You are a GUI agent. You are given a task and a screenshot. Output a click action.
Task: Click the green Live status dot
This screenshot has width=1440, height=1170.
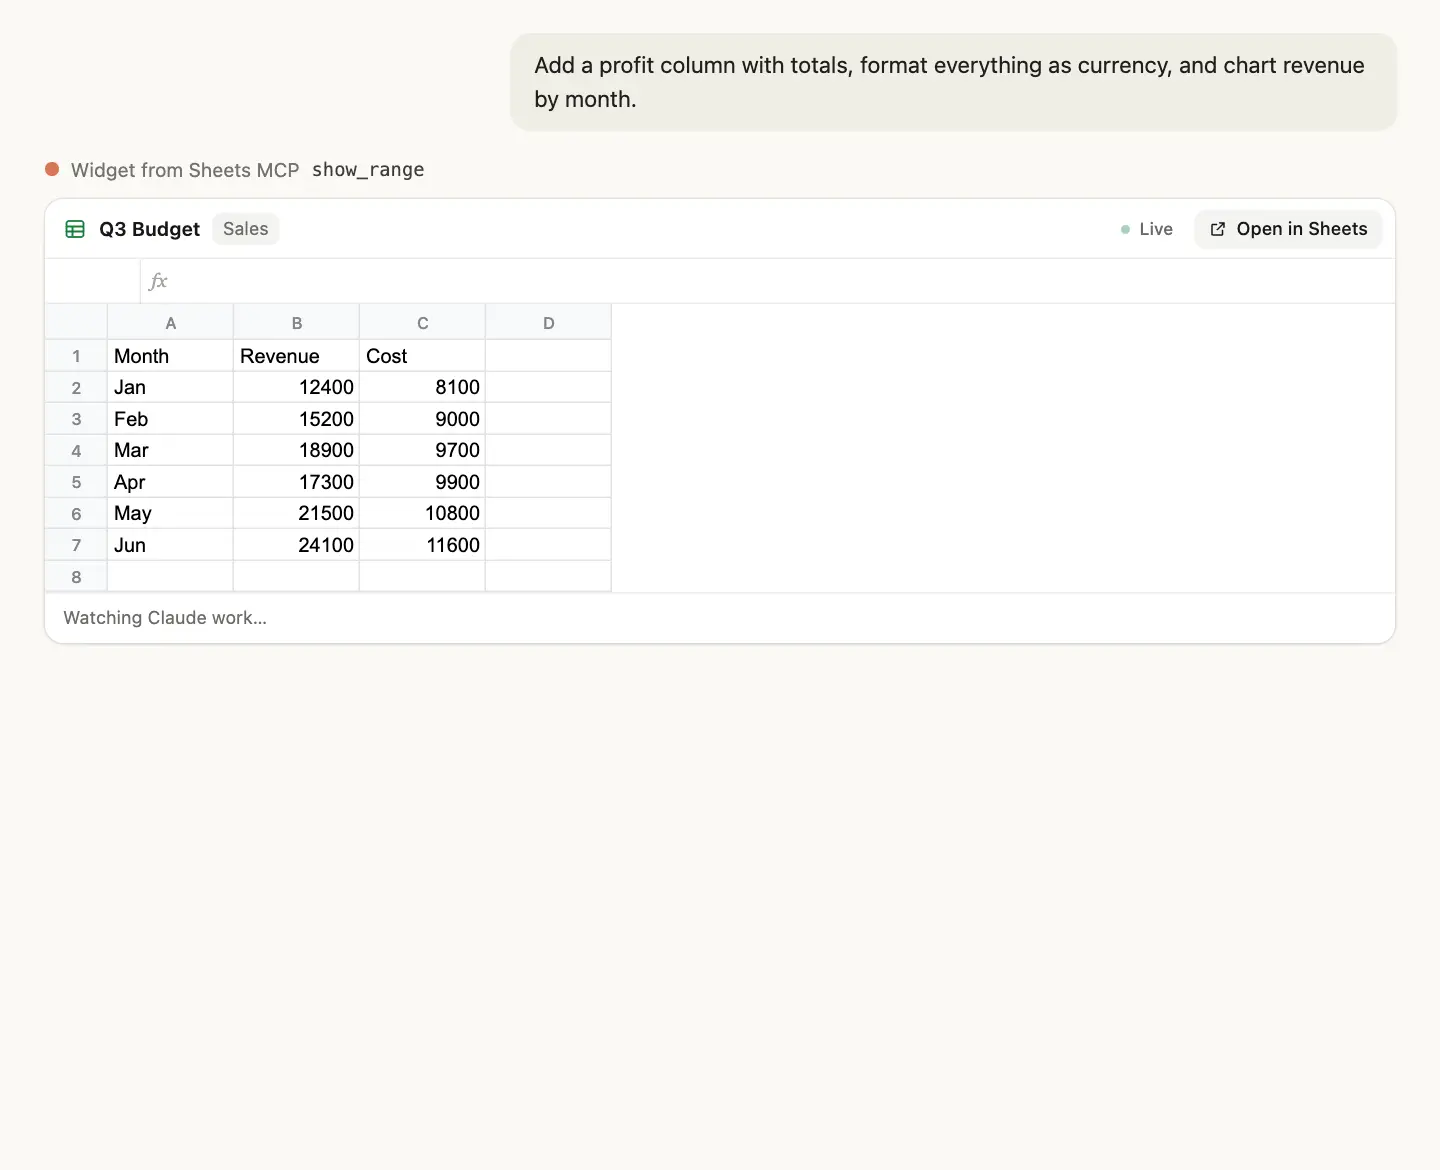[1125, 229]
